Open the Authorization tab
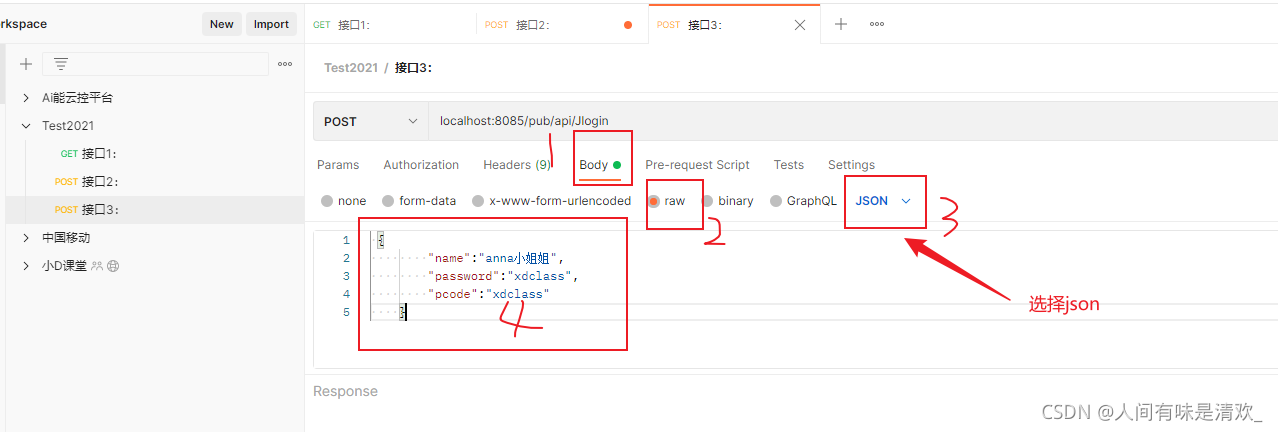 (421, 165)
